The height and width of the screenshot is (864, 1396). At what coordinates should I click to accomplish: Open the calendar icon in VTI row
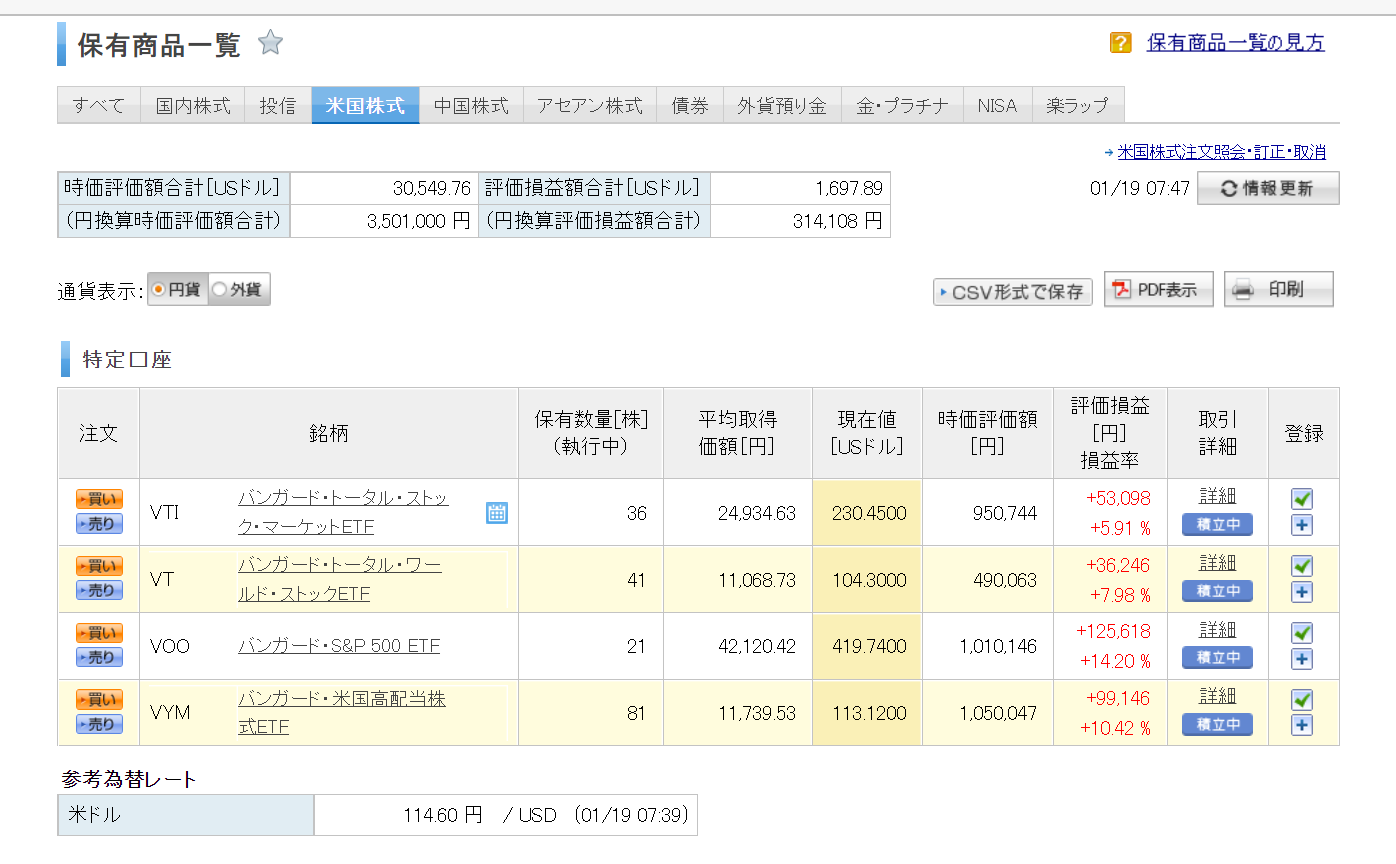[x=497, y=513]
